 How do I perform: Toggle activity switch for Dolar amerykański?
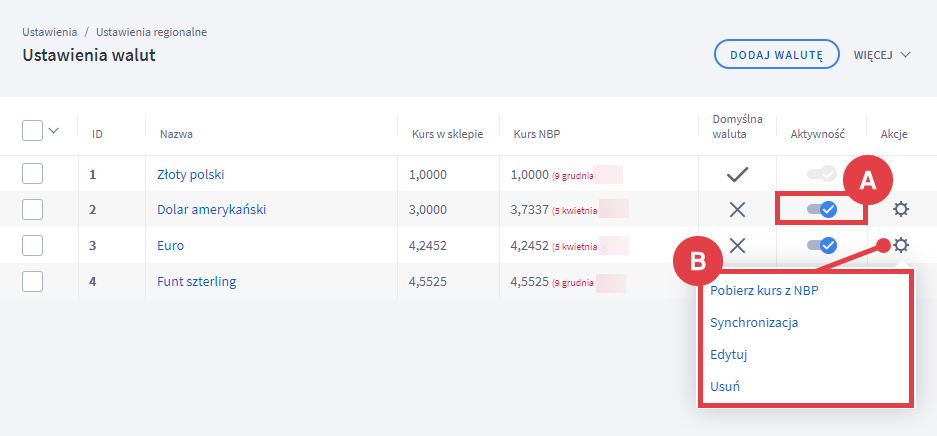tap(821, 210)
